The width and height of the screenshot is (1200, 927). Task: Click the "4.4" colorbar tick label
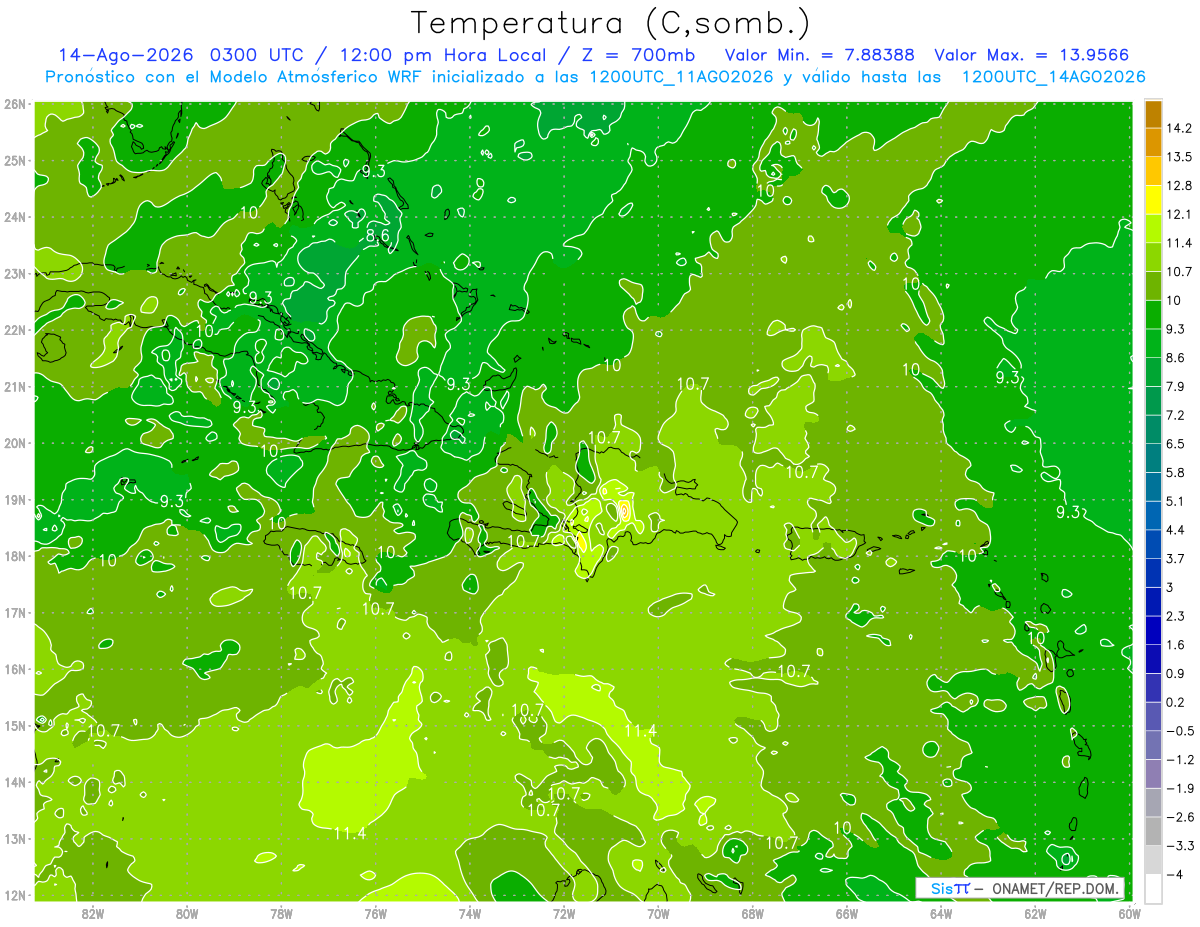(x=1176, y=530)
